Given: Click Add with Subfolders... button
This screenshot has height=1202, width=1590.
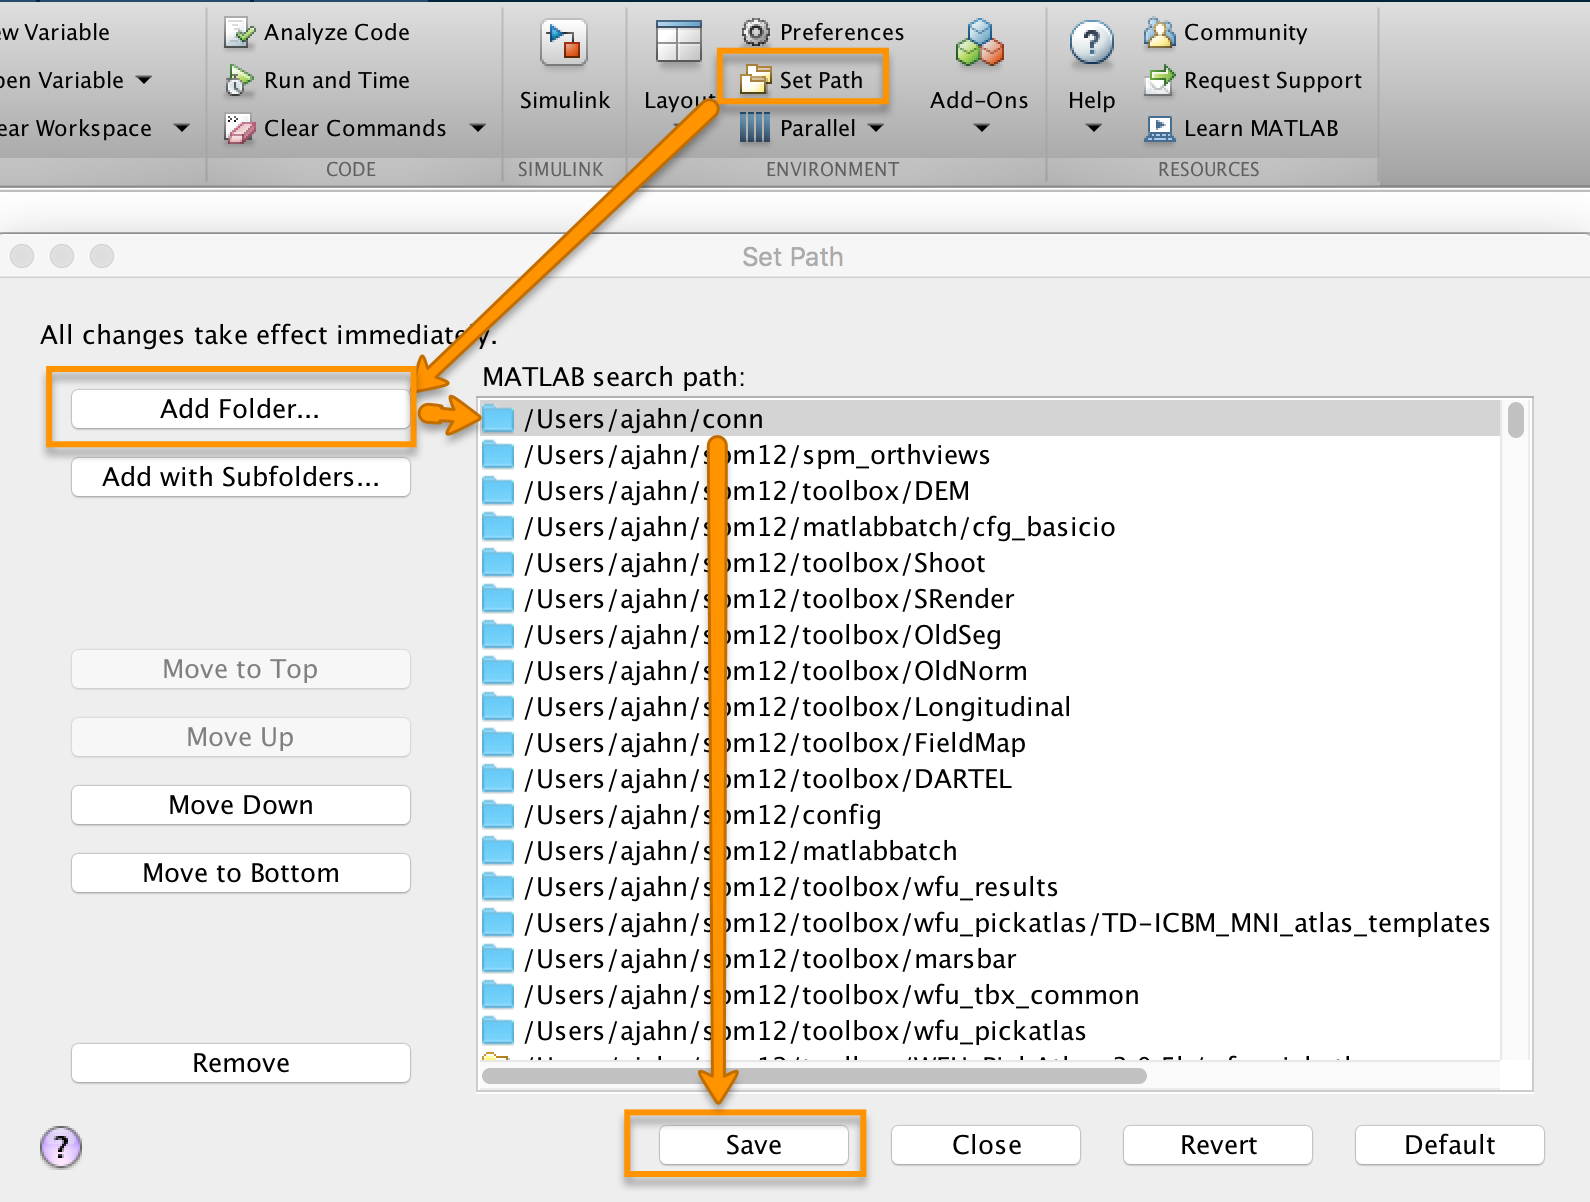Looking at the screenshot, I should point(241,477).
